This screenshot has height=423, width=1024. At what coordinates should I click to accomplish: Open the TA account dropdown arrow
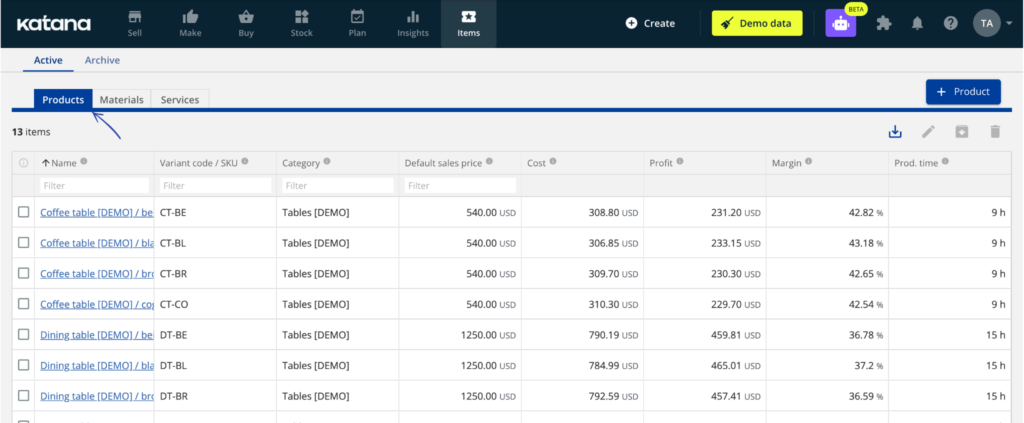tap(1009, 24)
